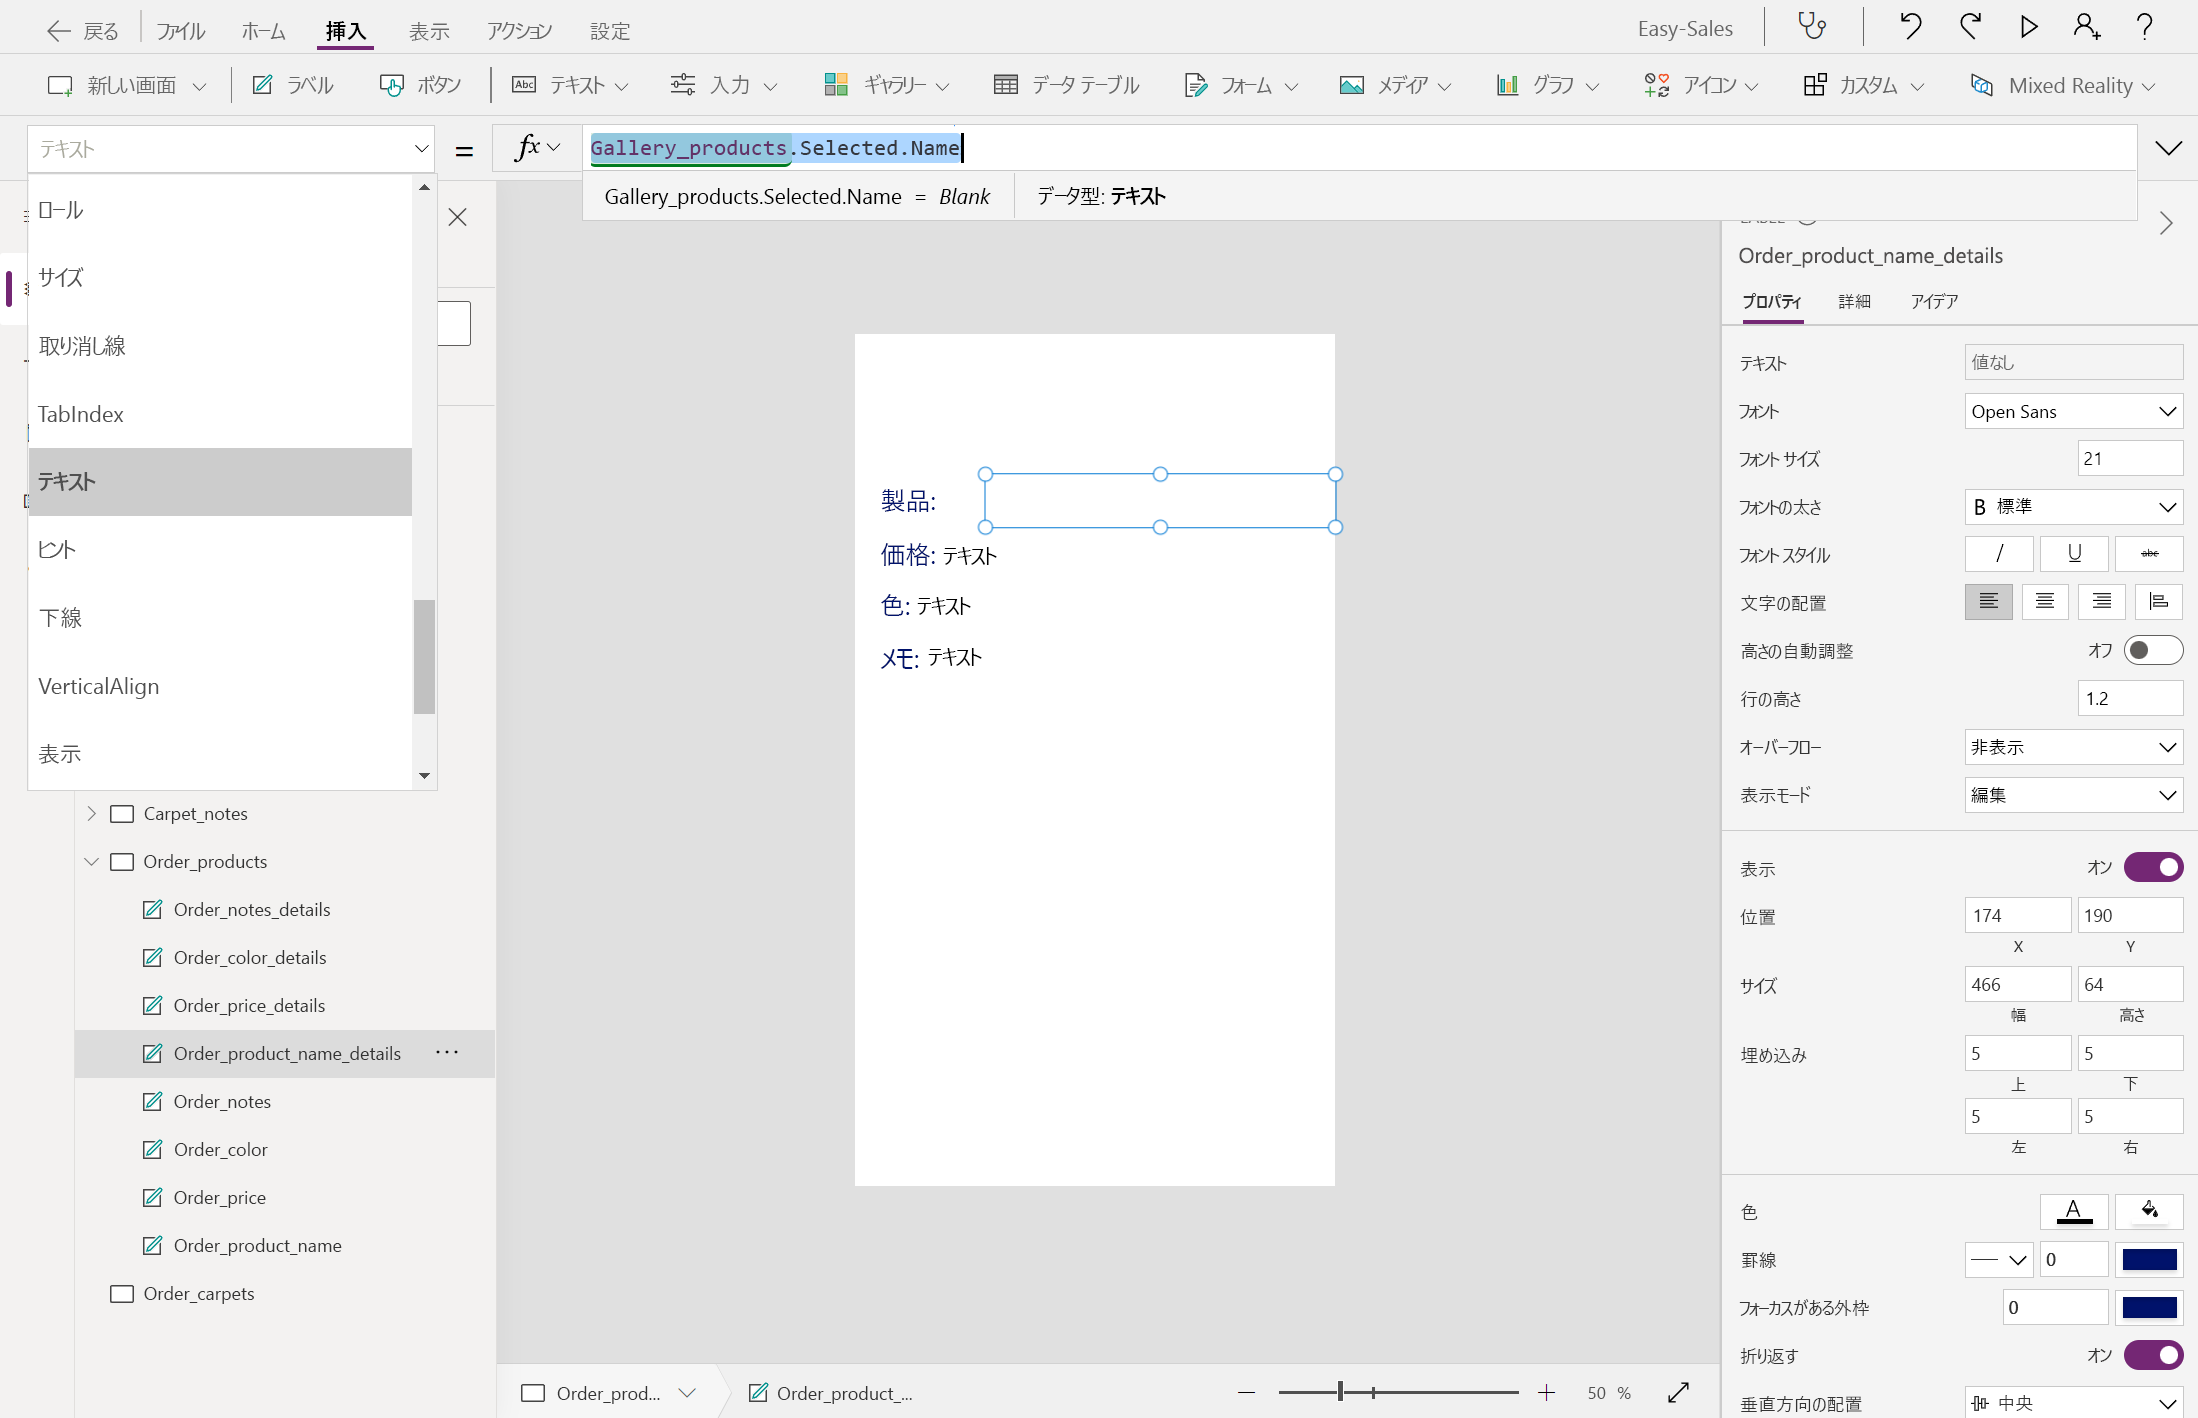The image size is (2198, 1418).
Task: Open the share user icon
Action: pos(2087,26)
